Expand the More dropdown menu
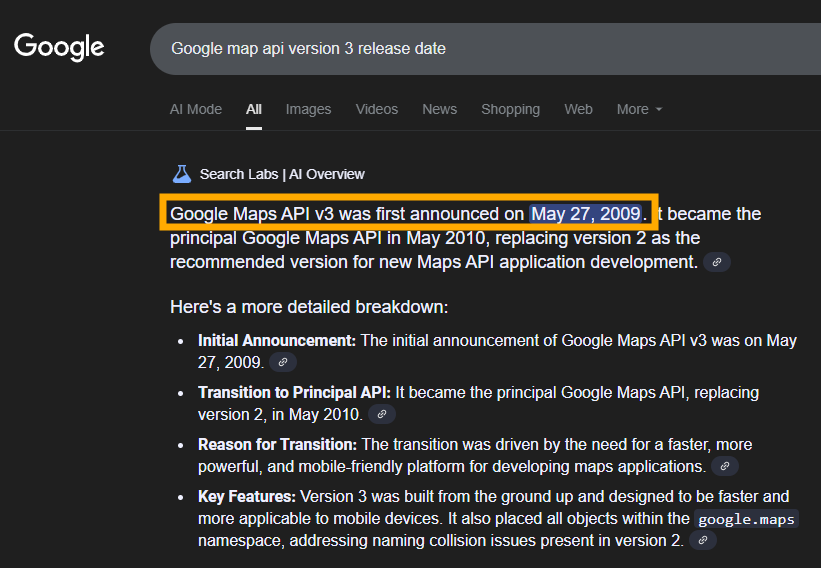The image size is (821, 568). tap(639, 109)
